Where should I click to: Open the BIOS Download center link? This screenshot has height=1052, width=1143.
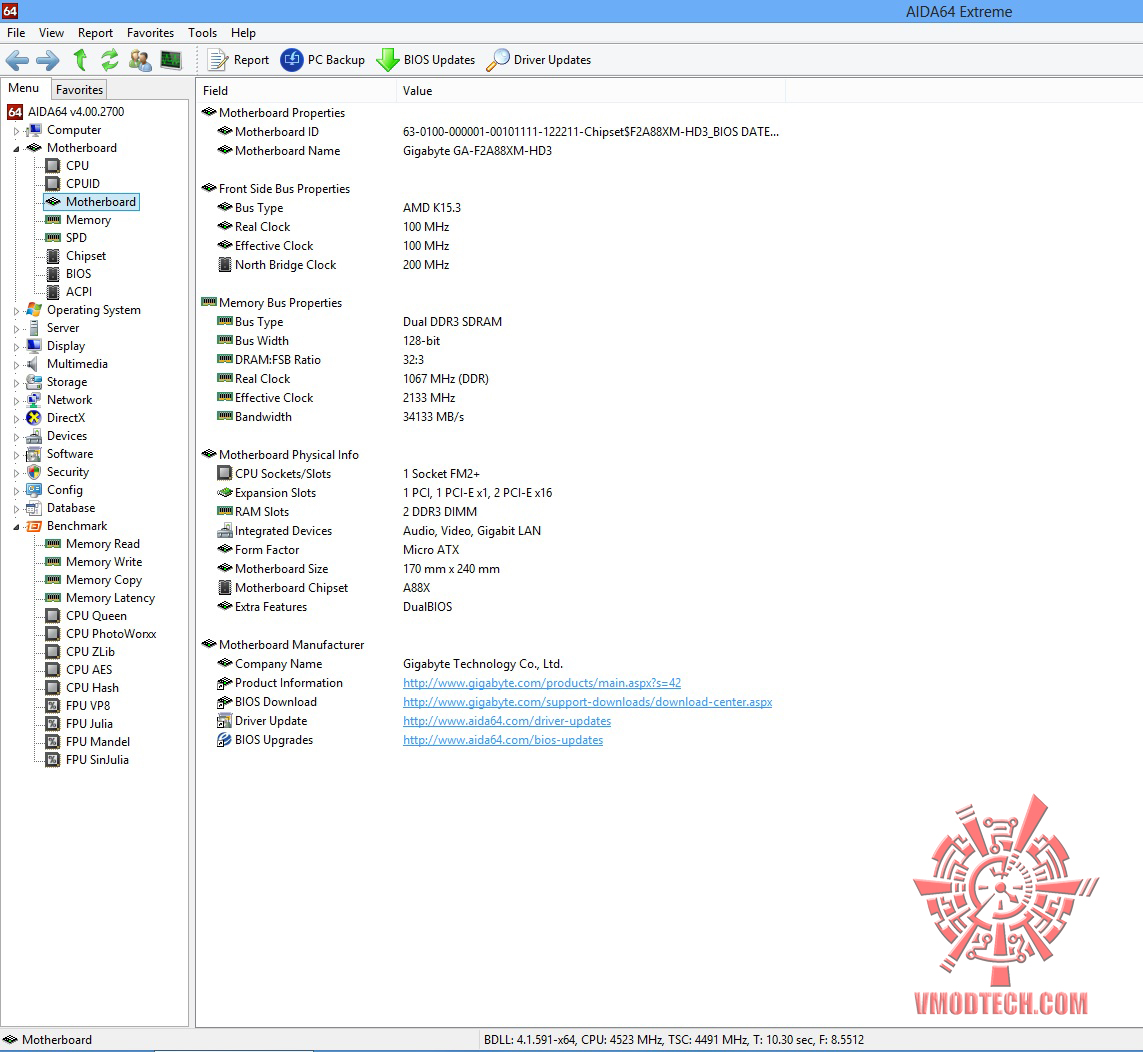[588, 702]
